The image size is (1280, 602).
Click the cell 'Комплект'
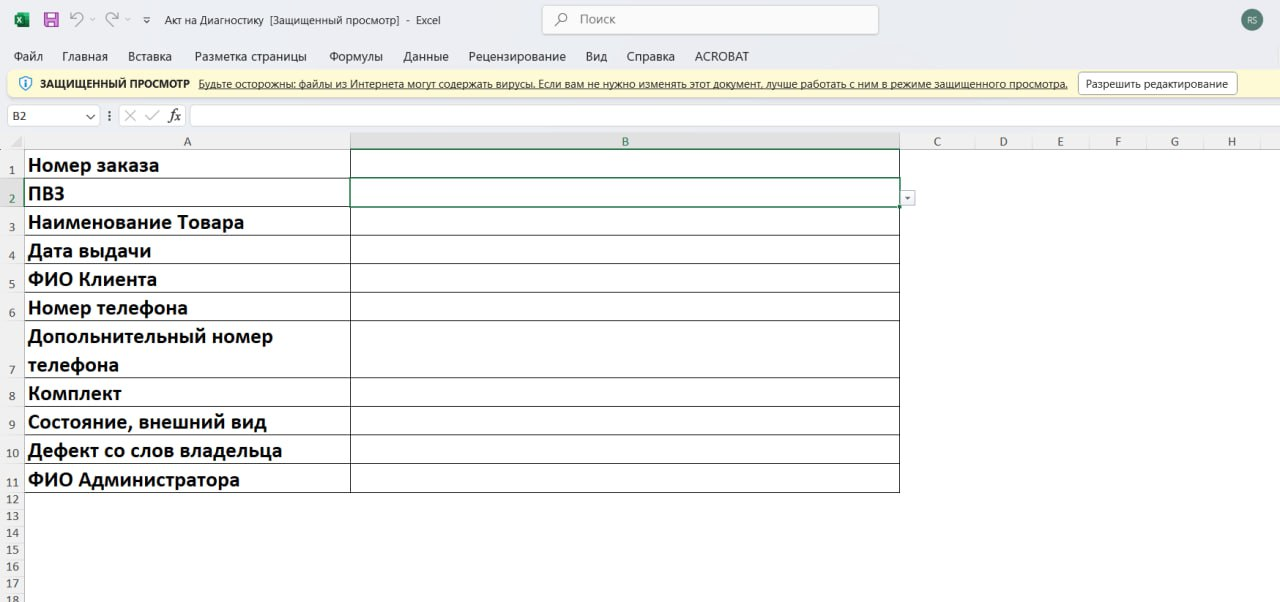click(x=187, y=393)
